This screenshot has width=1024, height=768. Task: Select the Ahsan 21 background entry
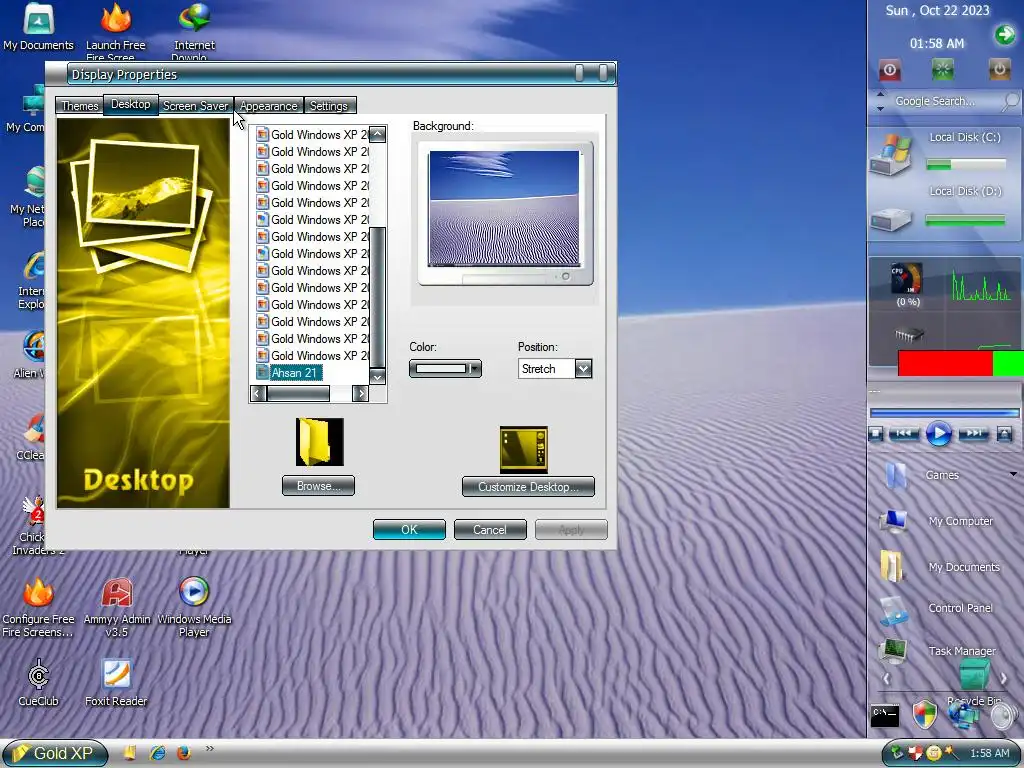(x=295, y=373)
